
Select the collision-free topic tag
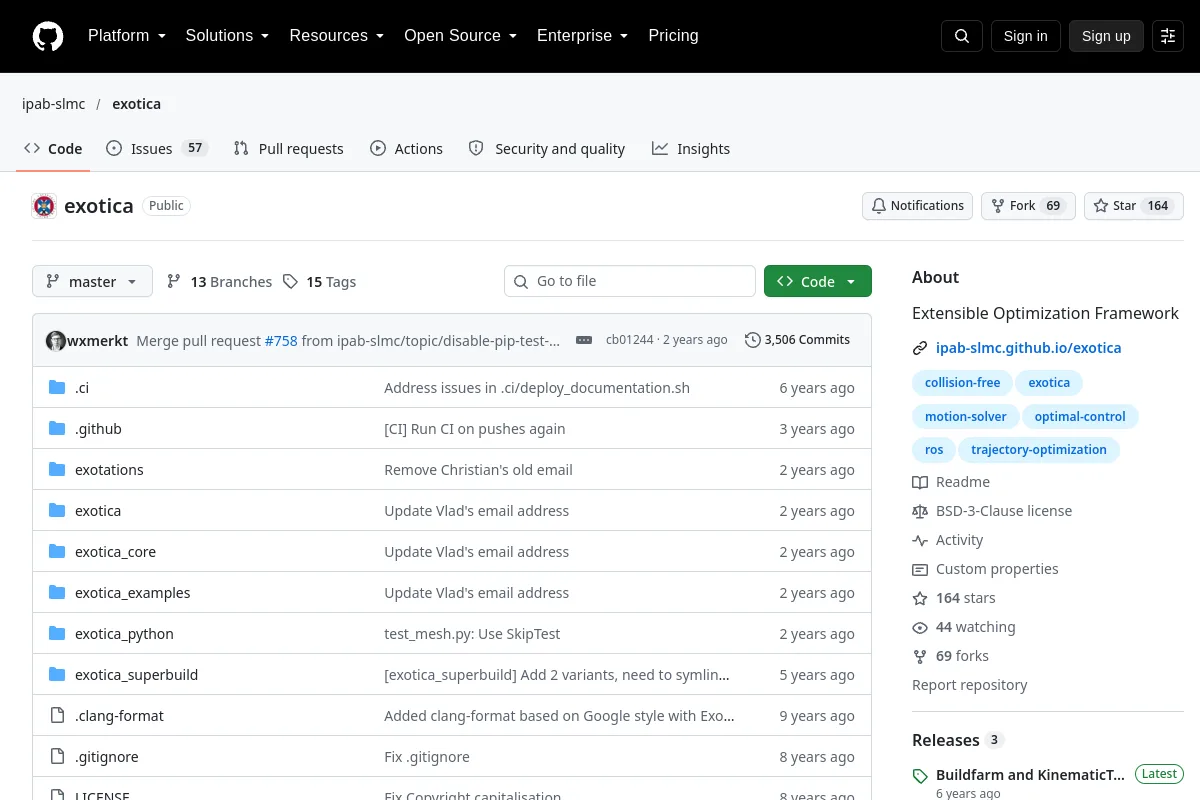962,383
